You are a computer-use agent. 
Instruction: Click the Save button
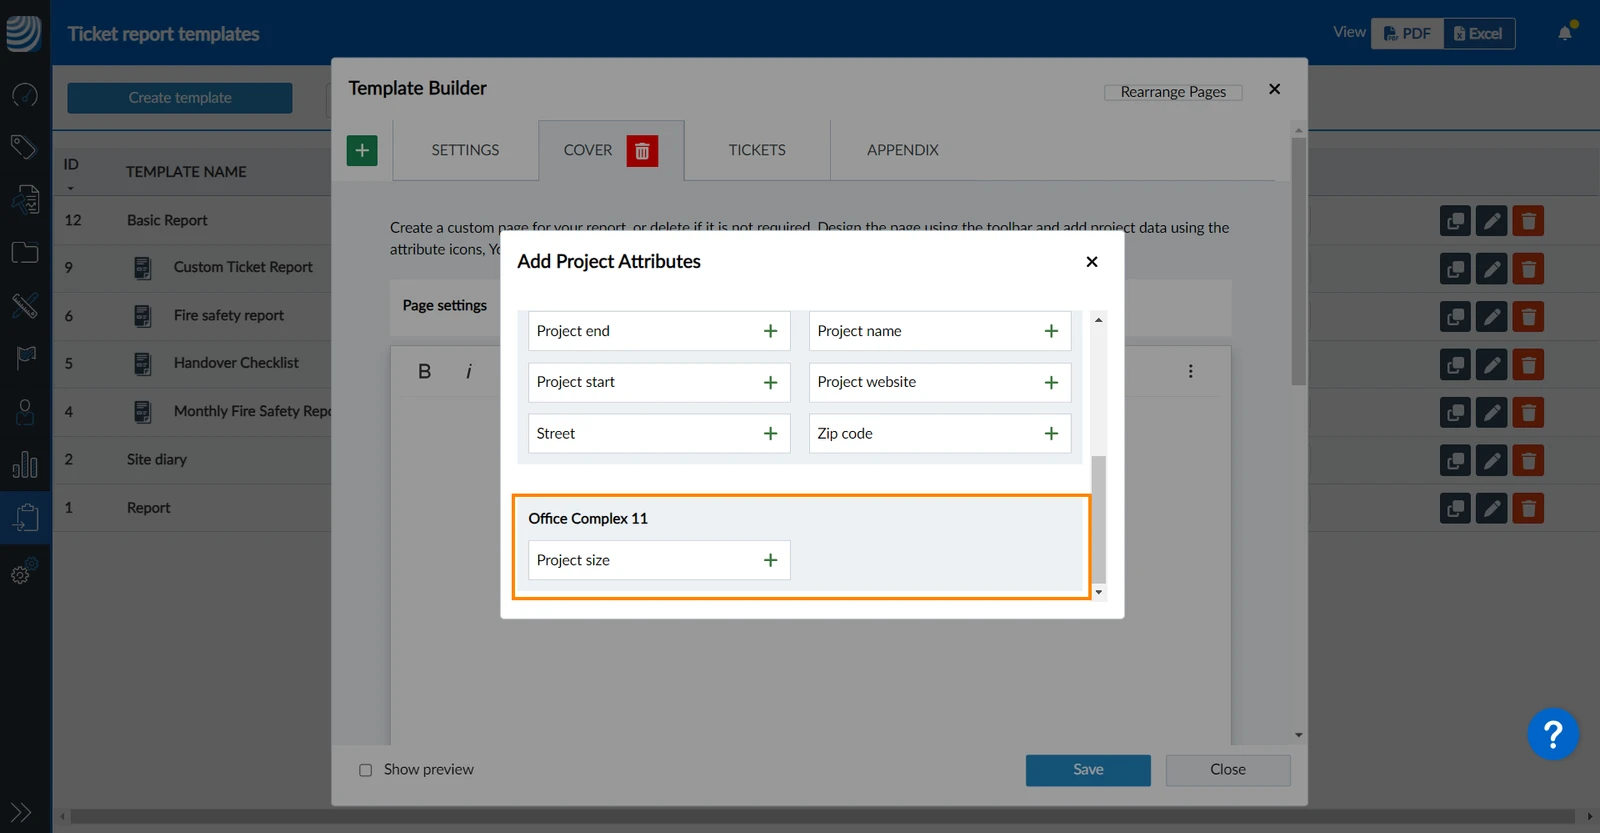tap(1088, 770)
